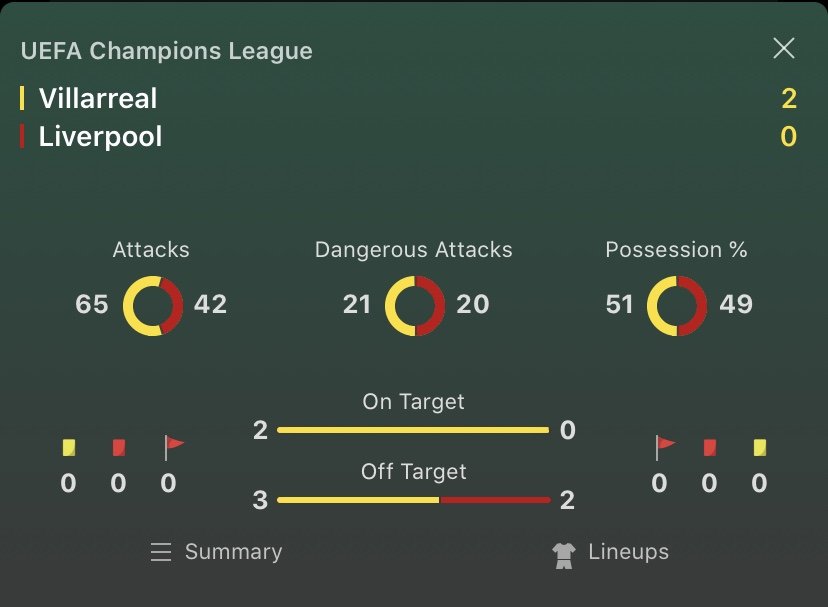
Task: Select the Liverpool team name
Action: pos(100,136)
